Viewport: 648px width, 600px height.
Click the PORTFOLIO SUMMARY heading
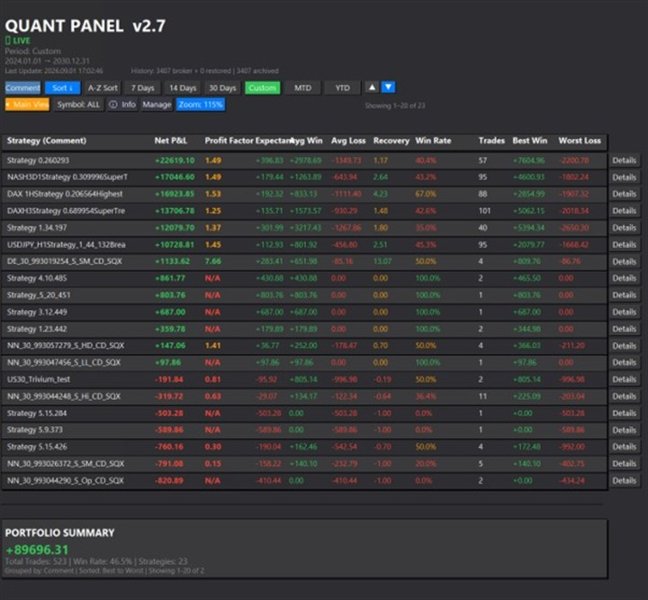tap(60, 533)
